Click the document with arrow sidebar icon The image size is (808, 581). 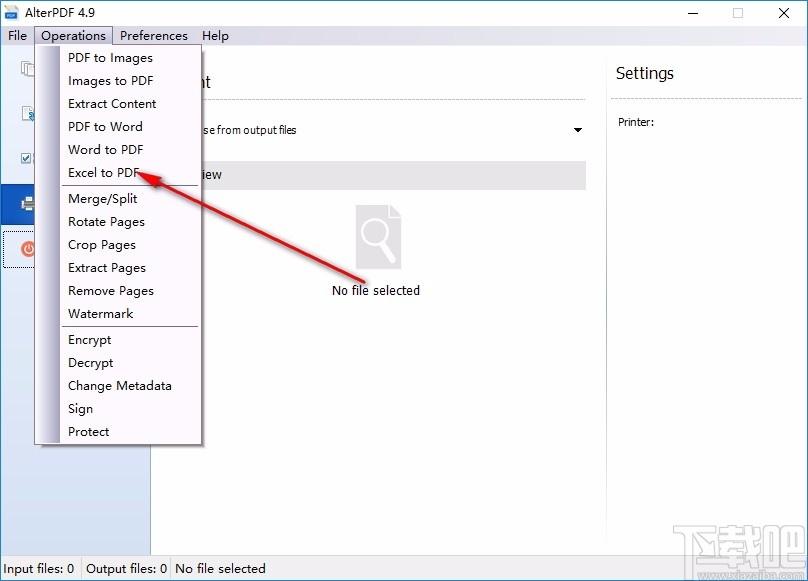click(x=28, y=113)
